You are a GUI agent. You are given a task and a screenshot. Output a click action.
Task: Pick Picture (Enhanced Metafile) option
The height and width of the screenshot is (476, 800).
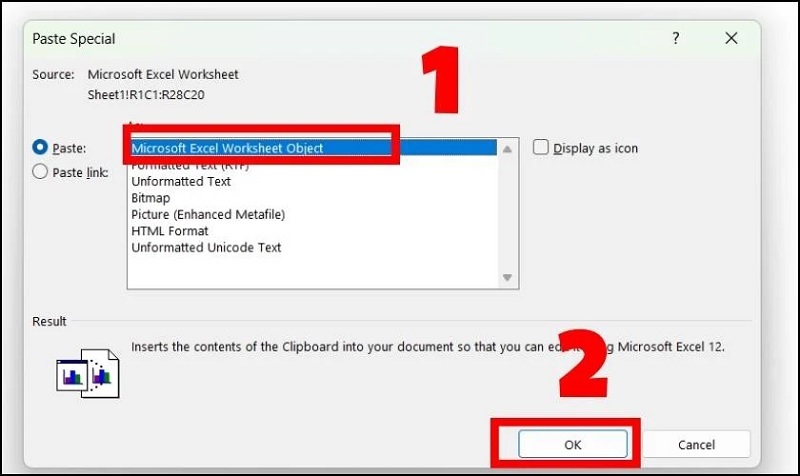click(208, 214)
